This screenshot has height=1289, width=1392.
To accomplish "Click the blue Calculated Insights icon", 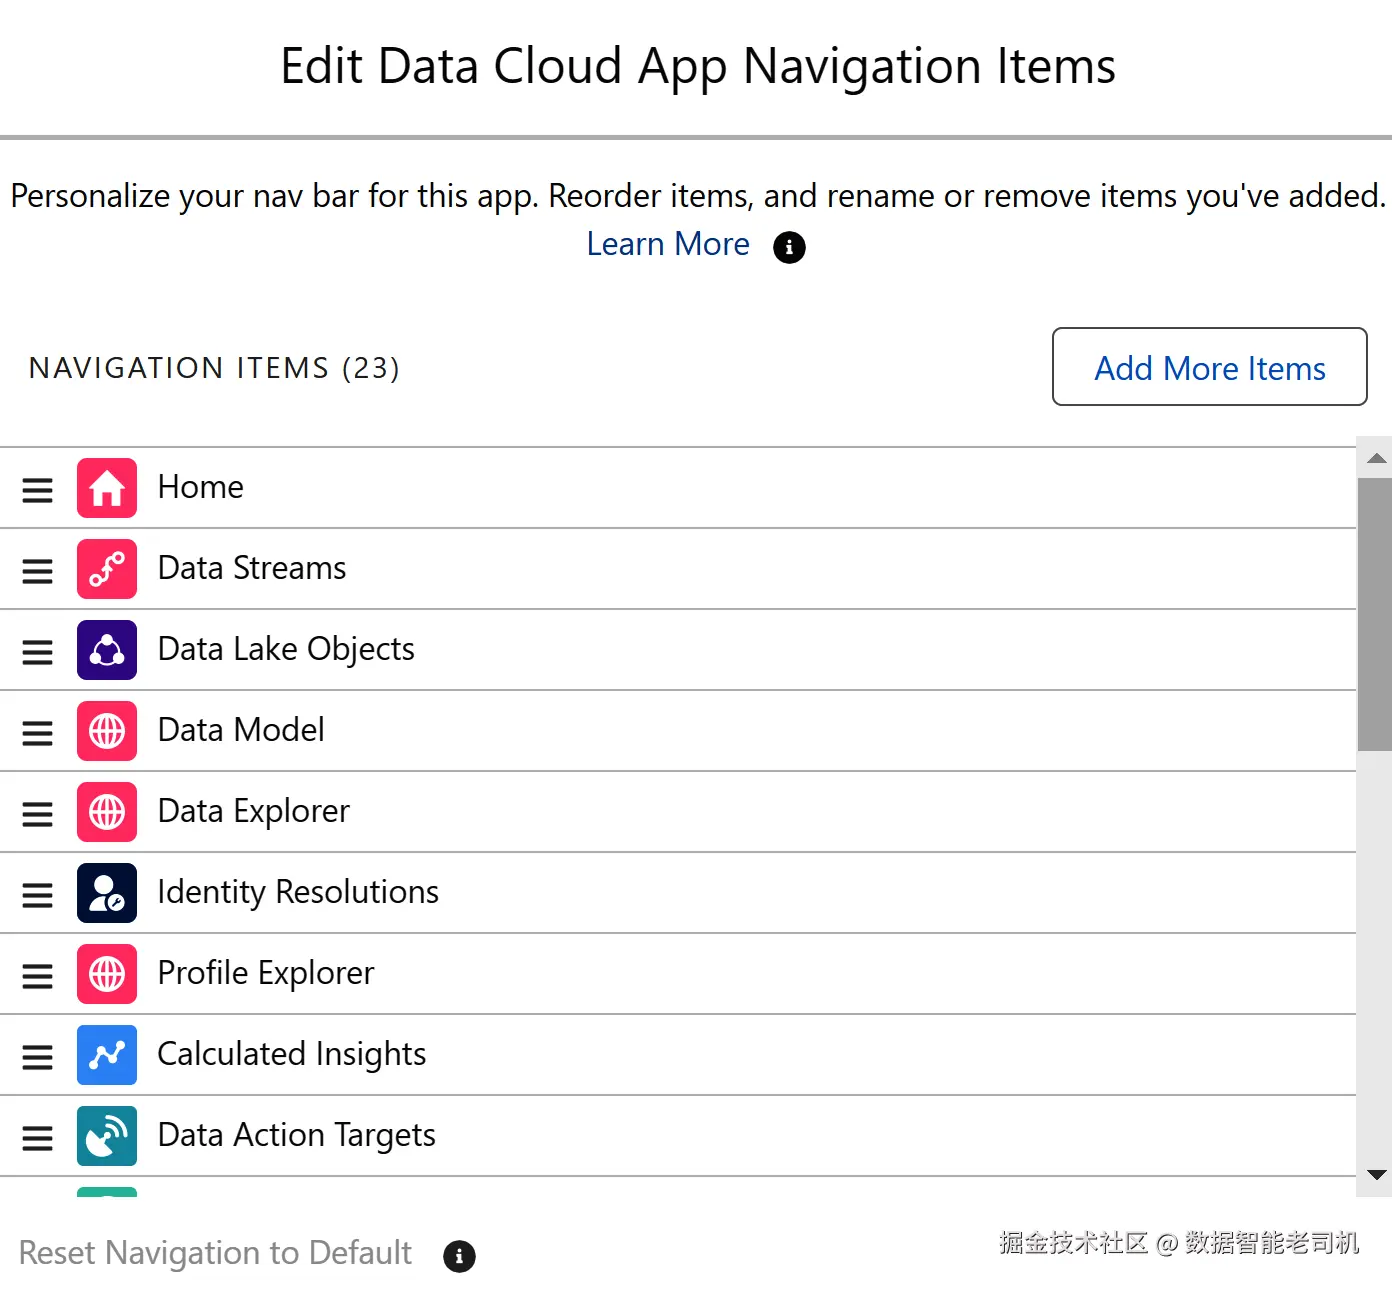I will 107,1055.
